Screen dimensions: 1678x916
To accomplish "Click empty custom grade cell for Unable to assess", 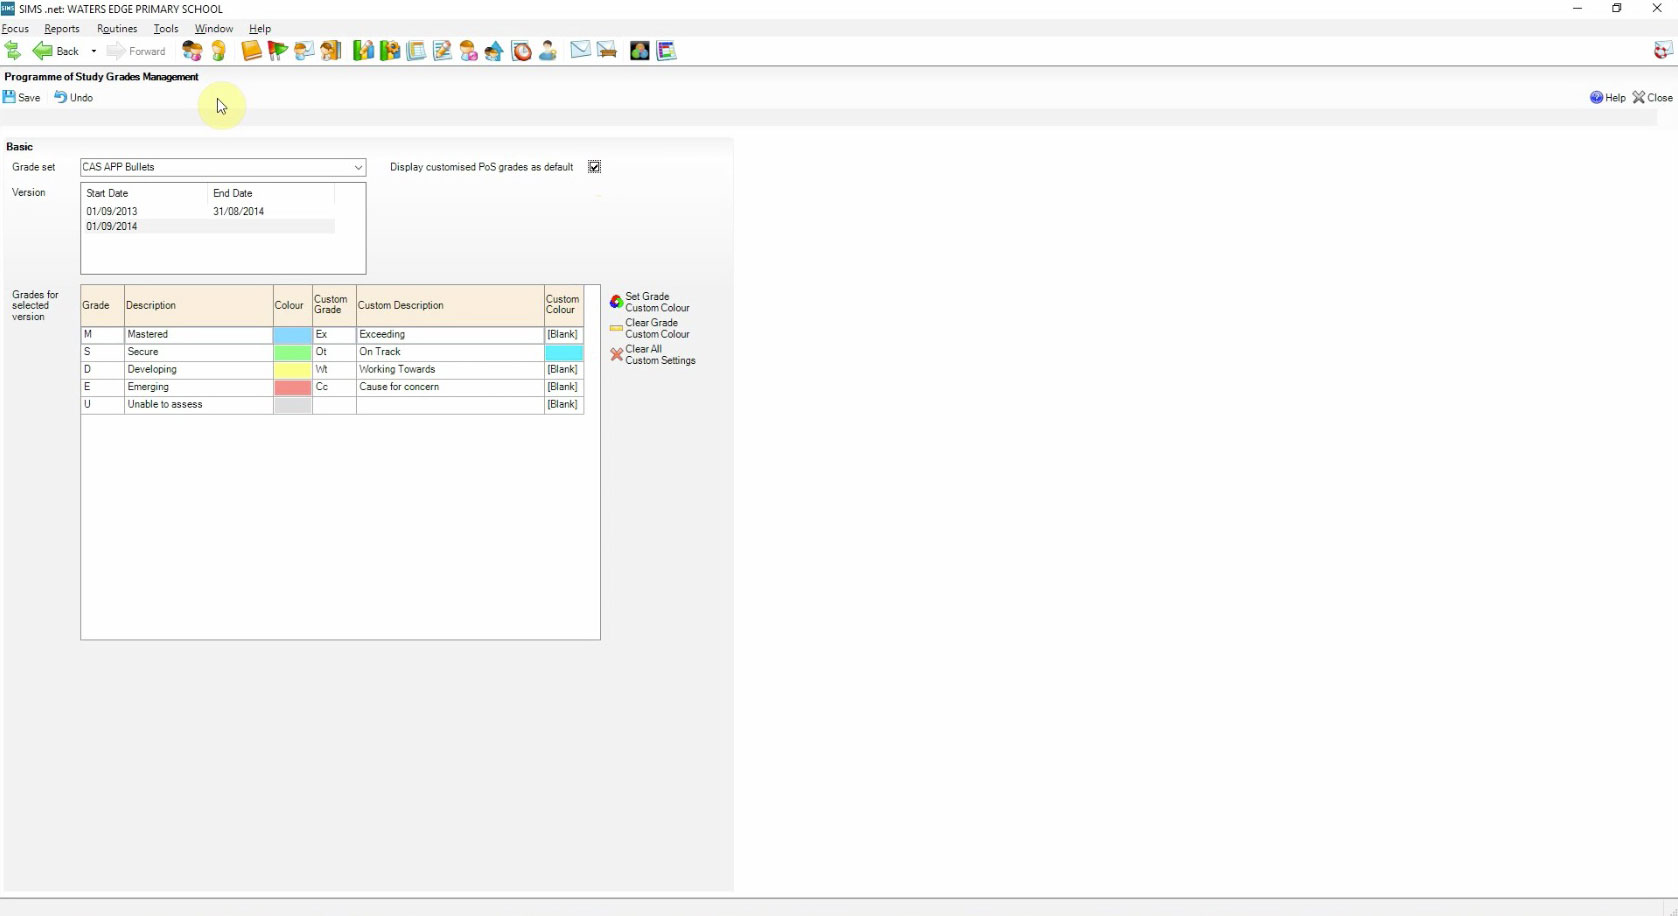I will pyautogui.click(x=334, y=405).
